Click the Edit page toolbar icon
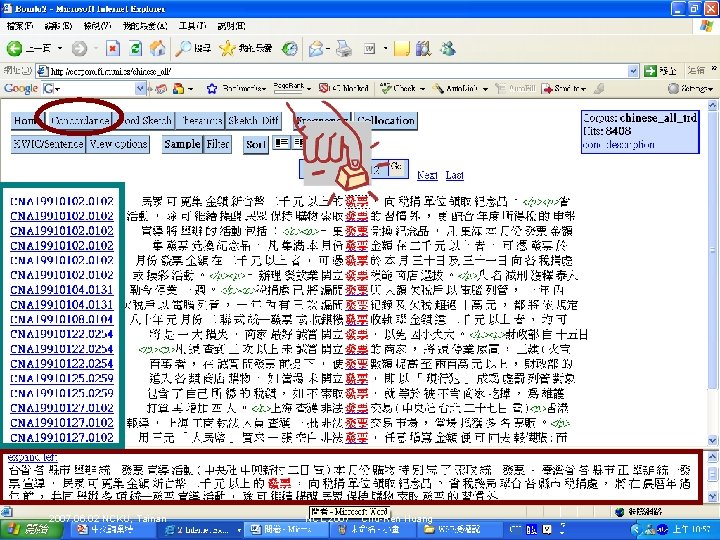The width and height of the screenshot is (720, 540). pyautogui.click(x=370, y=48)
